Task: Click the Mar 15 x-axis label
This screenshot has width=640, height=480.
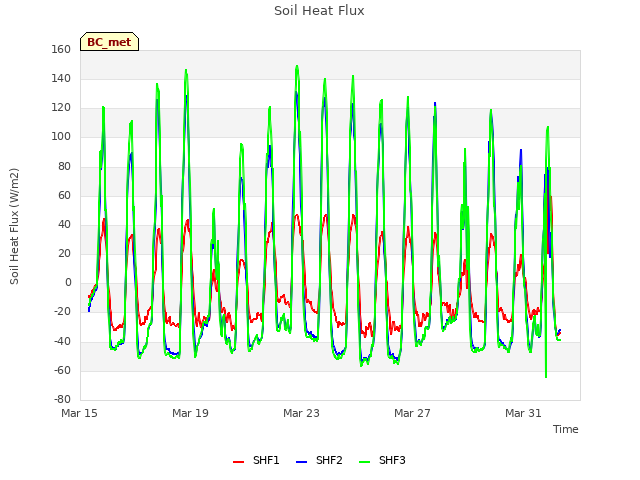Action: click(x=79, y=413)
